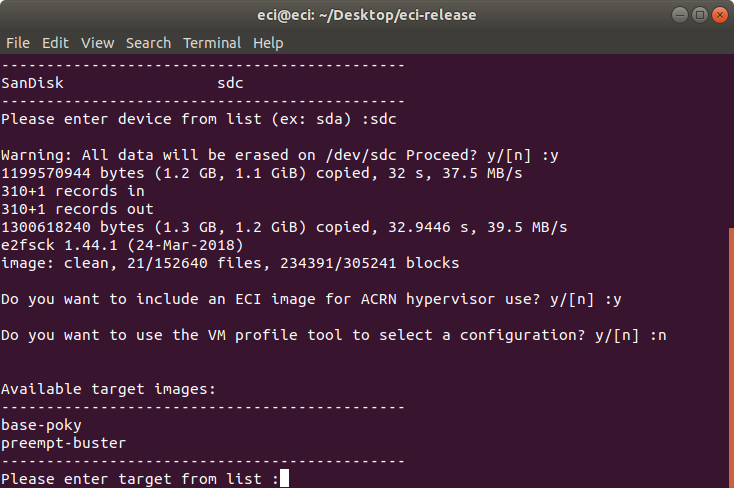Click the orange scrollbar thumb

731,358
